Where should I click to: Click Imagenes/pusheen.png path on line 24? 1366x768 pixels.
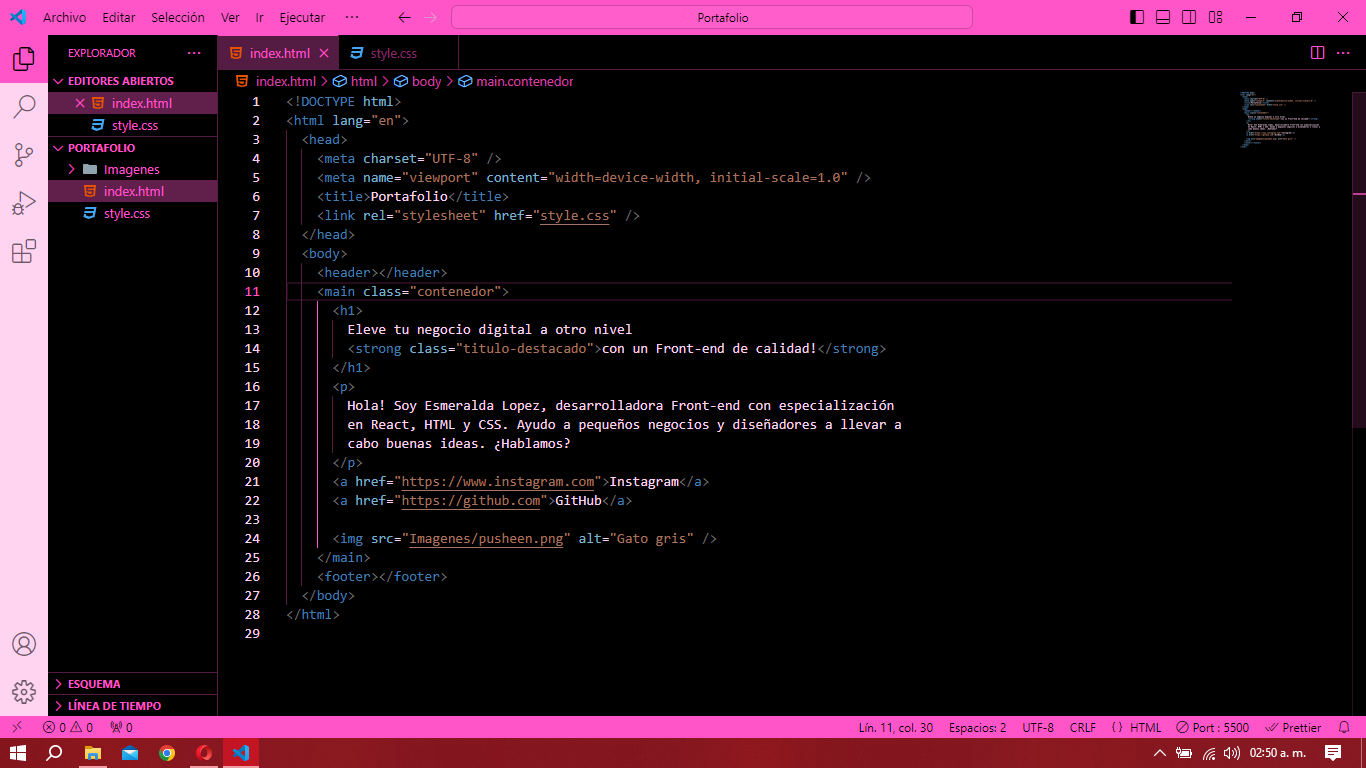coord(486,538)
